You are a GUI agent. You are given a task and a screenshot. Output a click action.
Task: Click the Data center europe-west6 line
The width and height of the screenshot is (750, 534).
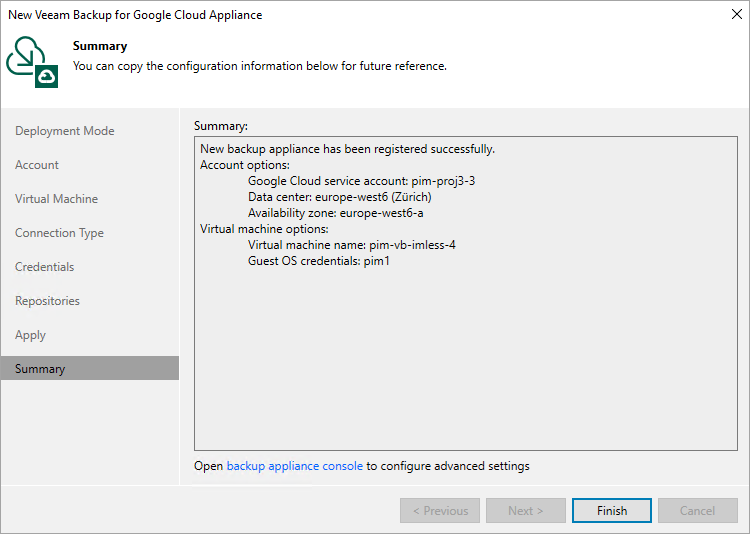[340, 197]
